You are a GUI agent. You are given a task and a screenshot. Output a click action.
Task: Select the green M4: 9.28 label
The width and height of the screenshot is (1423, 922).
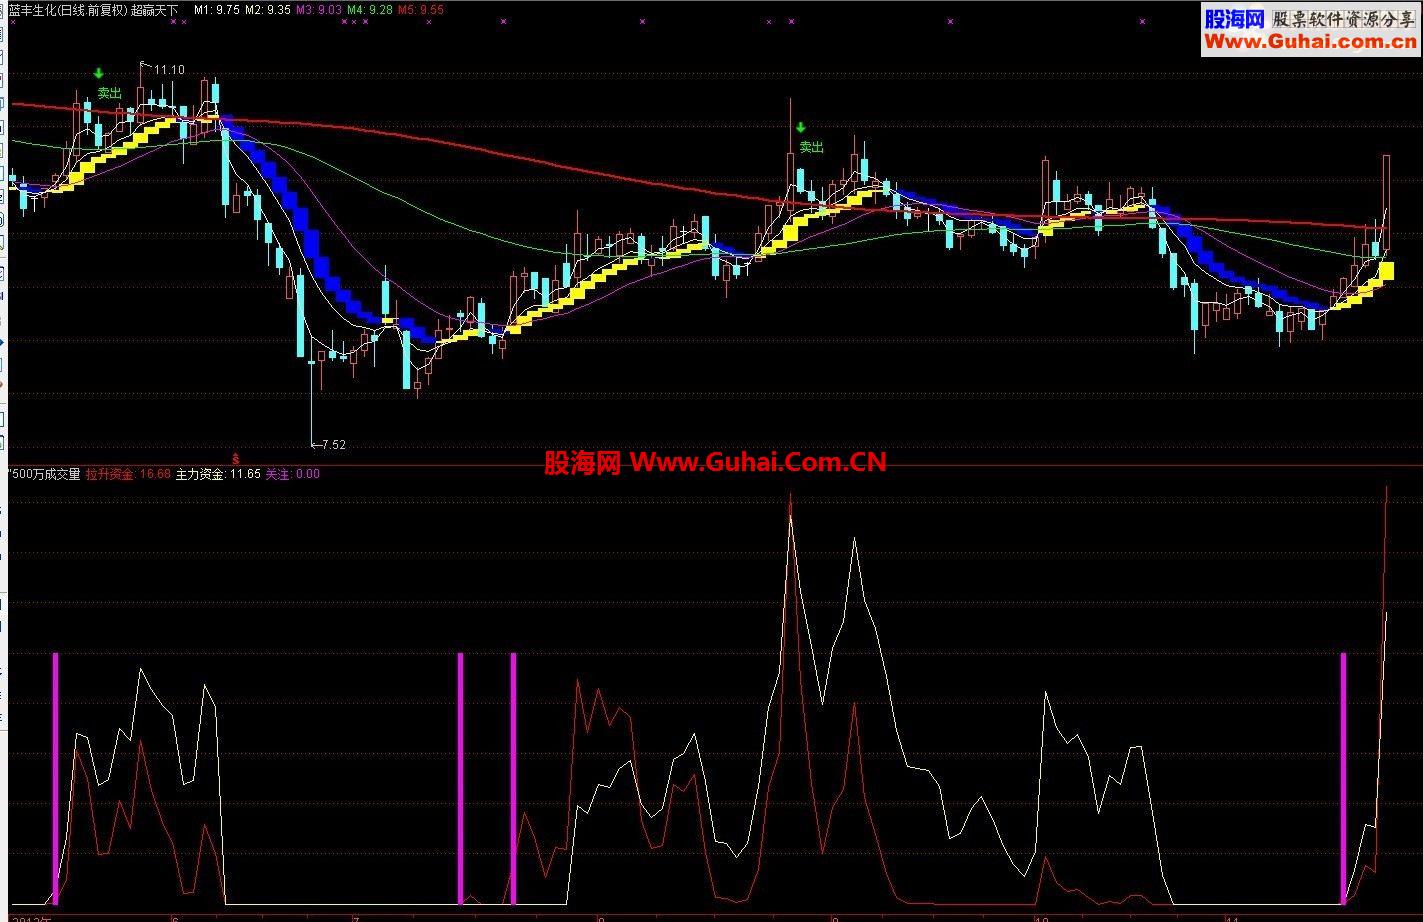point(369,9)
